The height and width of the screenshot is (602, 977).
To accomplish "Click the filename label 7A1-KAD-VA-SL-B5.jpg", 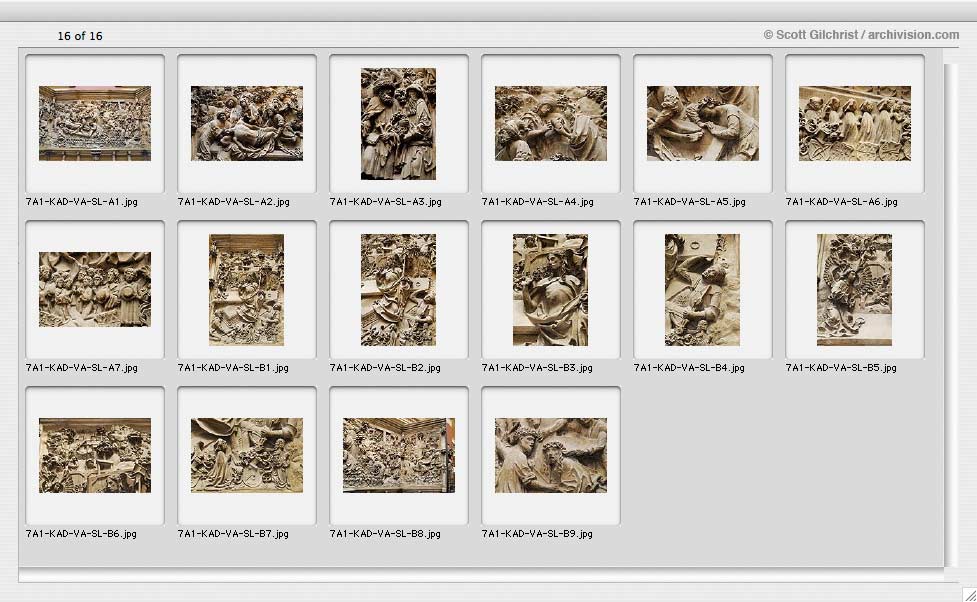I will (x=841, y=368).
